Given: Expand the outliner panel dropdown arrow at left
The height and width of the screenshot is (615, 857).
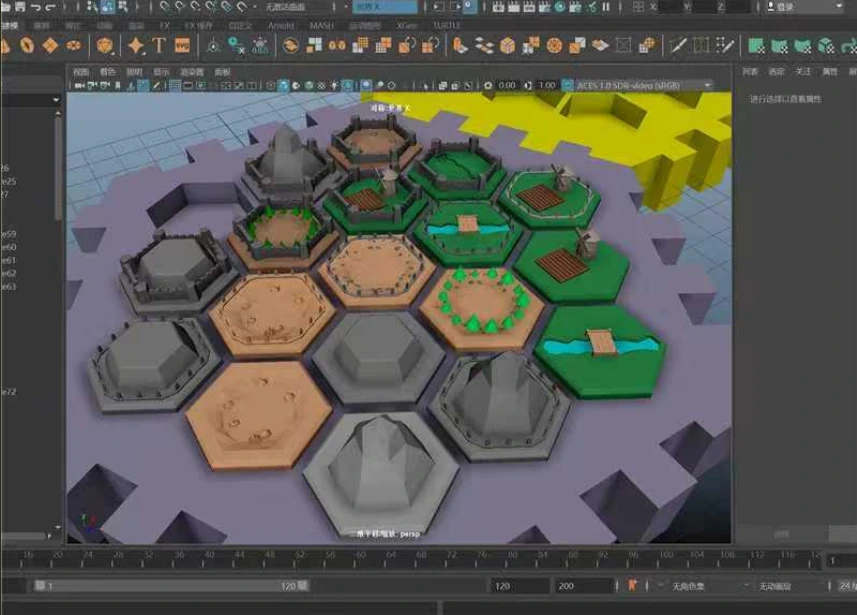Looking at the screenshot, I should point(56,100).
